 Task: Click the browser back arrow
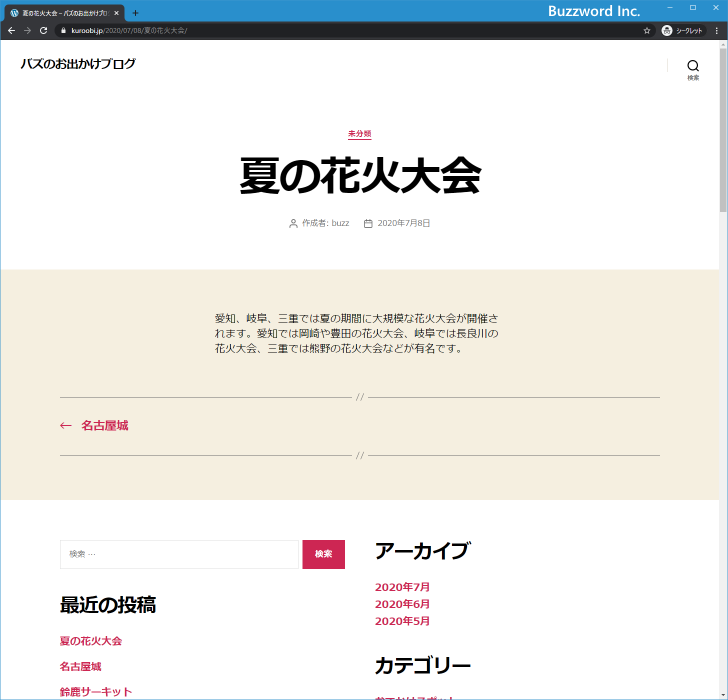click(x=12, y=31)
